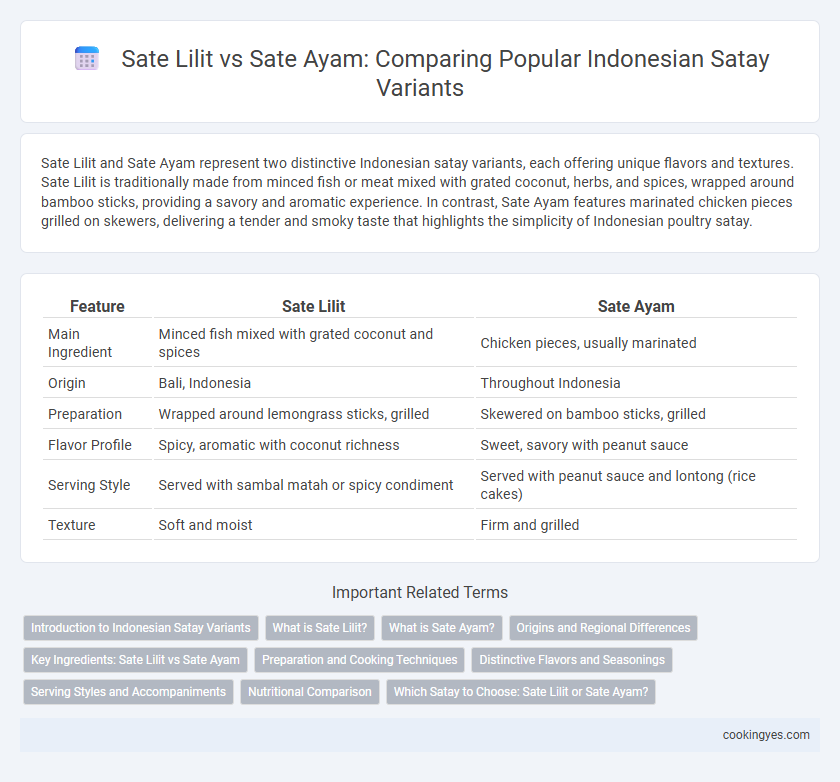
Task: Select Key Ingredients: Sate Lilit vs Sate Ayam
Action: coord(135,660)
